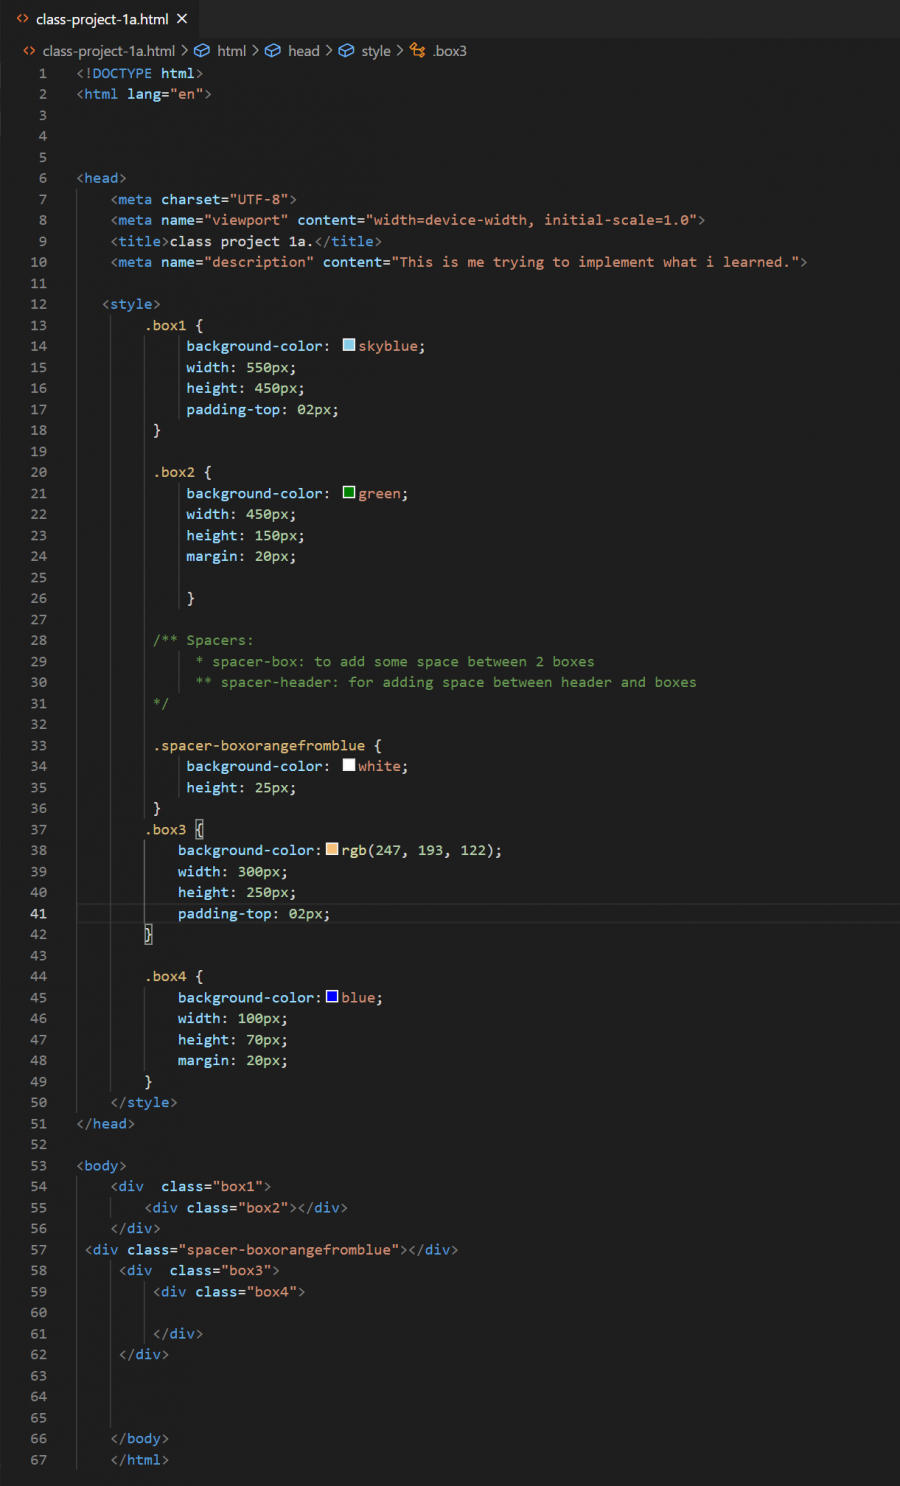
Task: Open class-project-1a.html breadcrumb dropdown
Action: tap(109, 51)
